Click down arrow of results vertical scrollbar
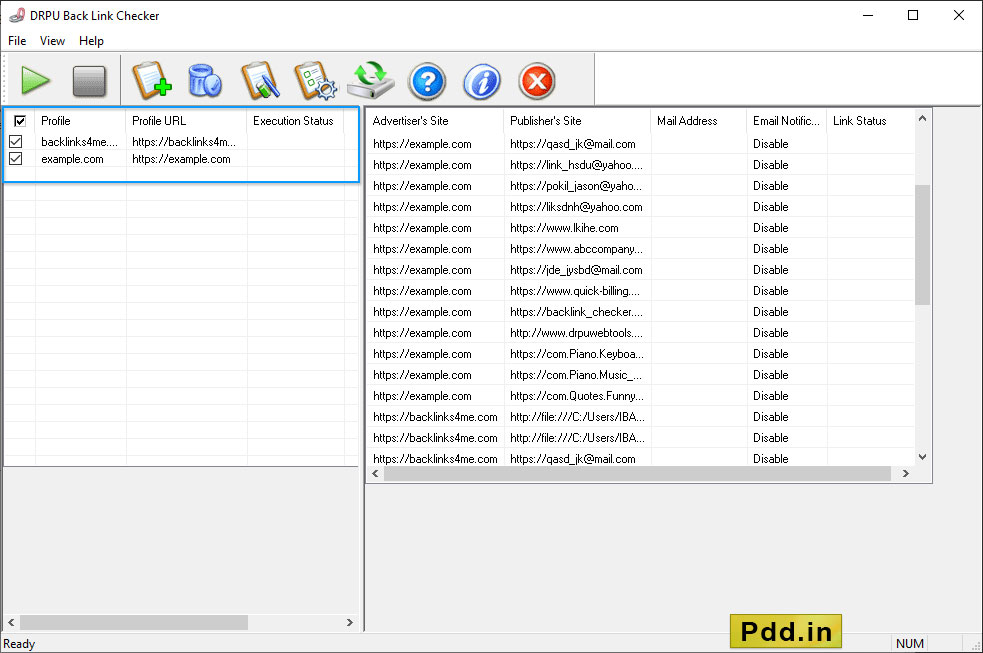The height and width of the screenshot is (653, 983). click(922, 457)
